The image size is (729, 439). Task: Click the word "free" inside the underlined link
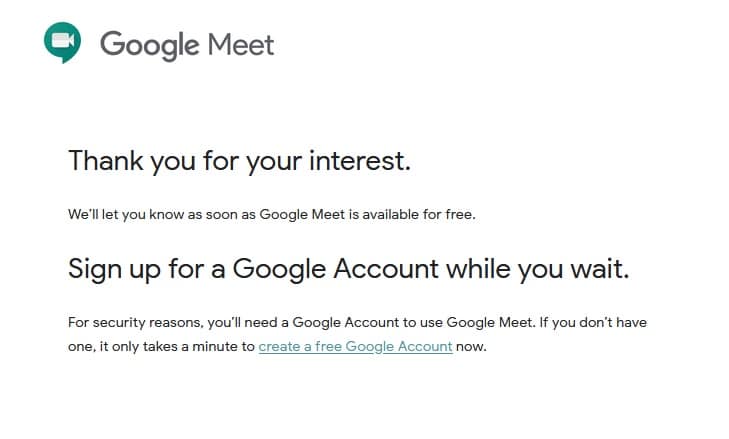pyautogui.click(x=328, y=346)
